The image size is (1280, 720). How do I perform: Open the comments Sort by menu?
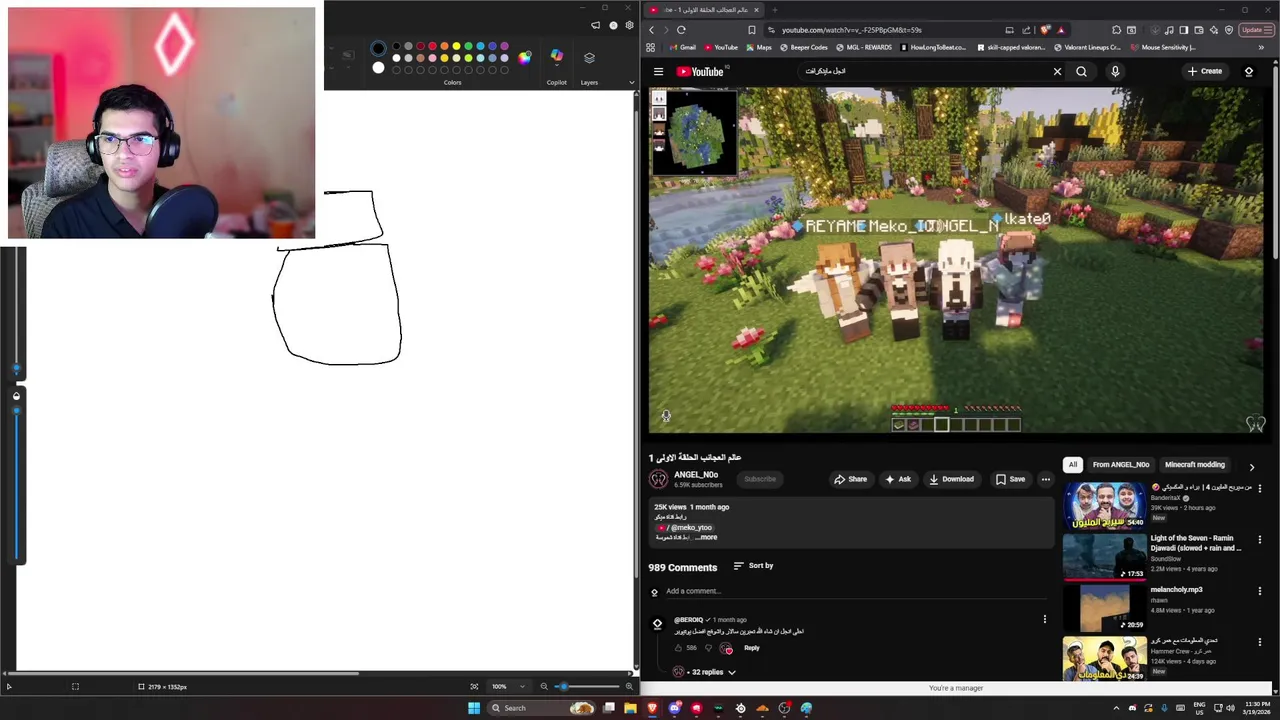tap(753, 566)
